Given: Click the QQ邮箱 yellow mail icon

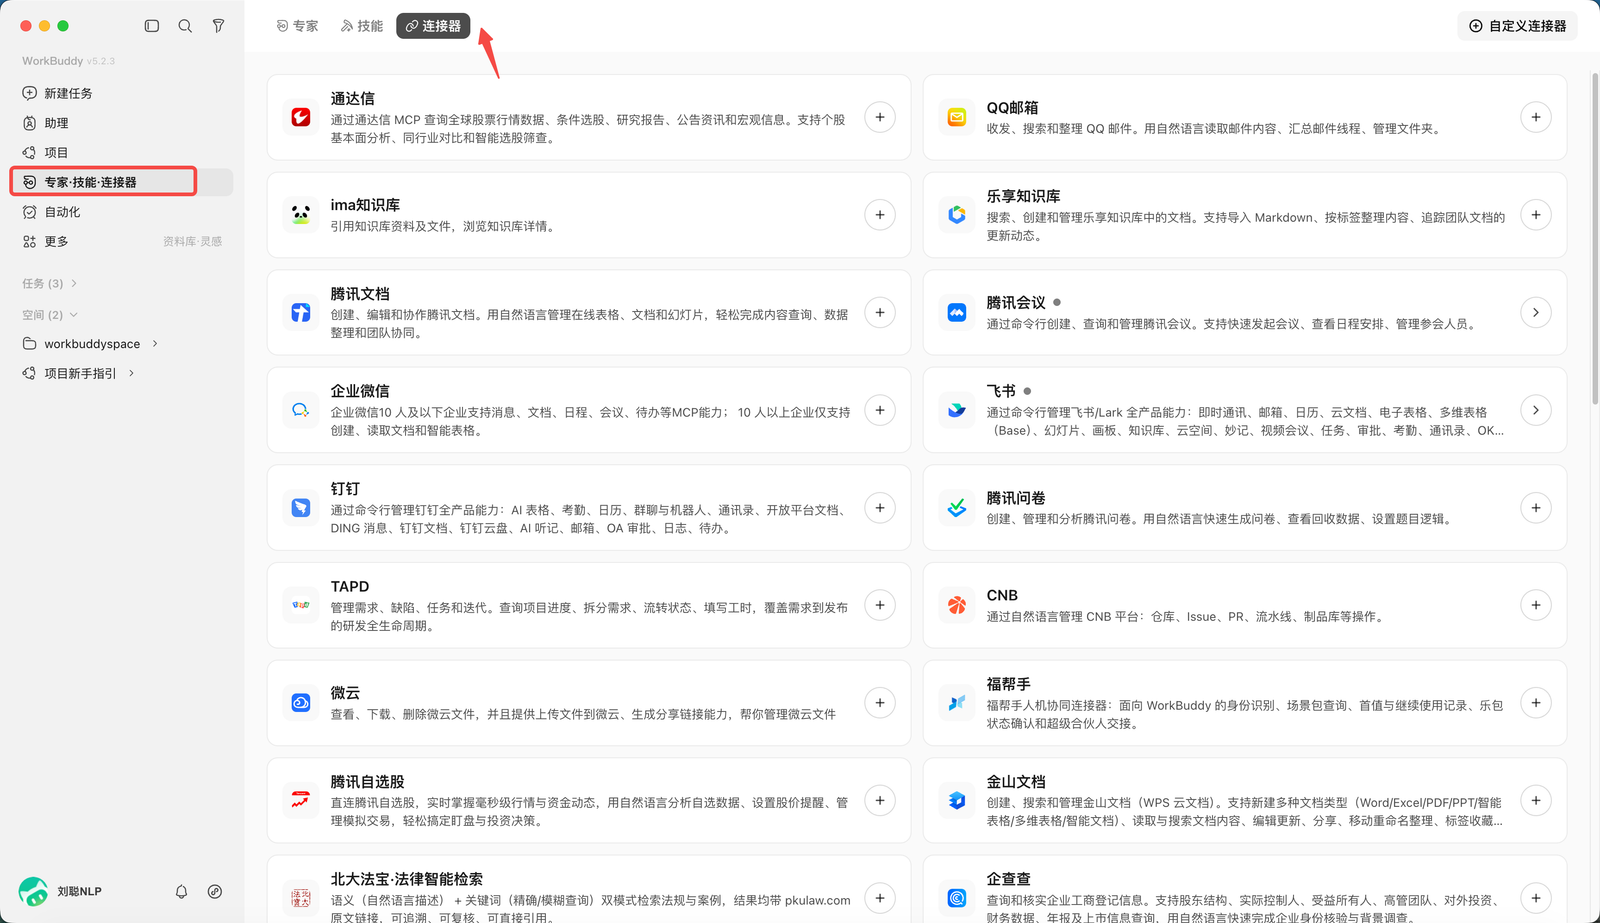Looking at the screenshot, I should (957, 117).
